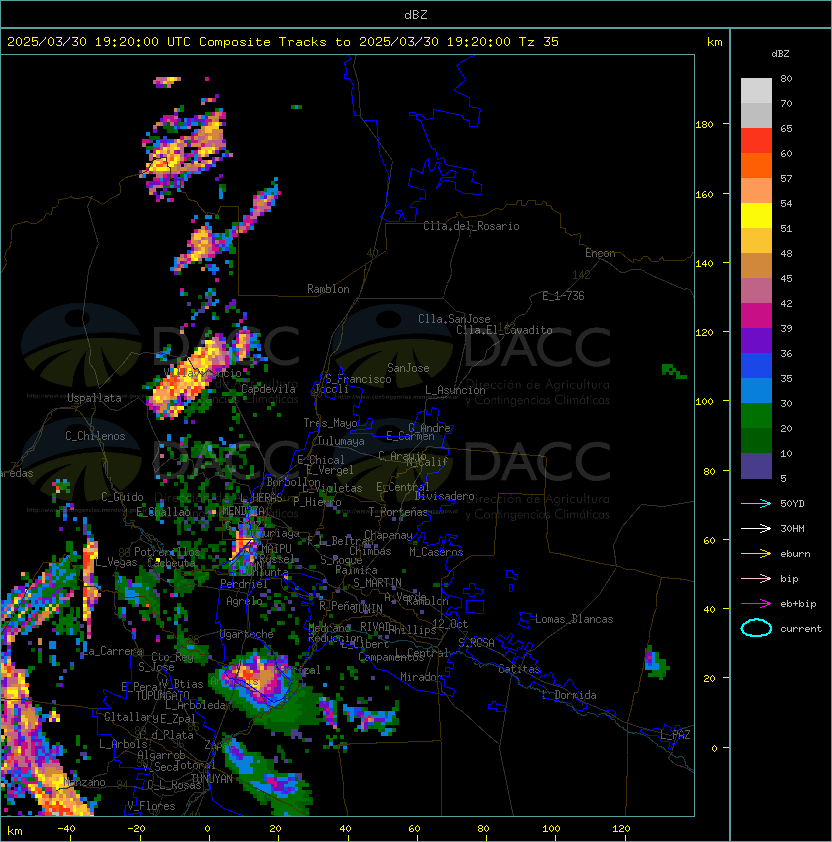Click the 'dBZ' title at the top

pyautogui.click(x=416, y=14)
